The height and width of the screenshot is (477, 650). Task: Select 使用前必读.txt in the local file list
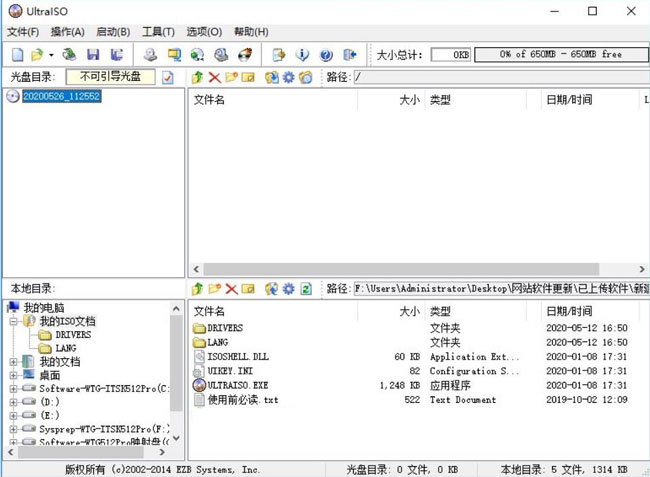click(x=243, y=400)
